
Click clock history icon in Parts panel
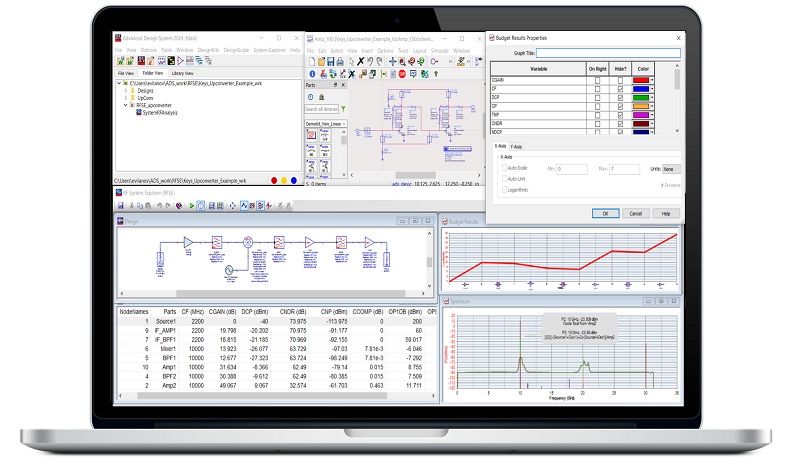point(310,97)
